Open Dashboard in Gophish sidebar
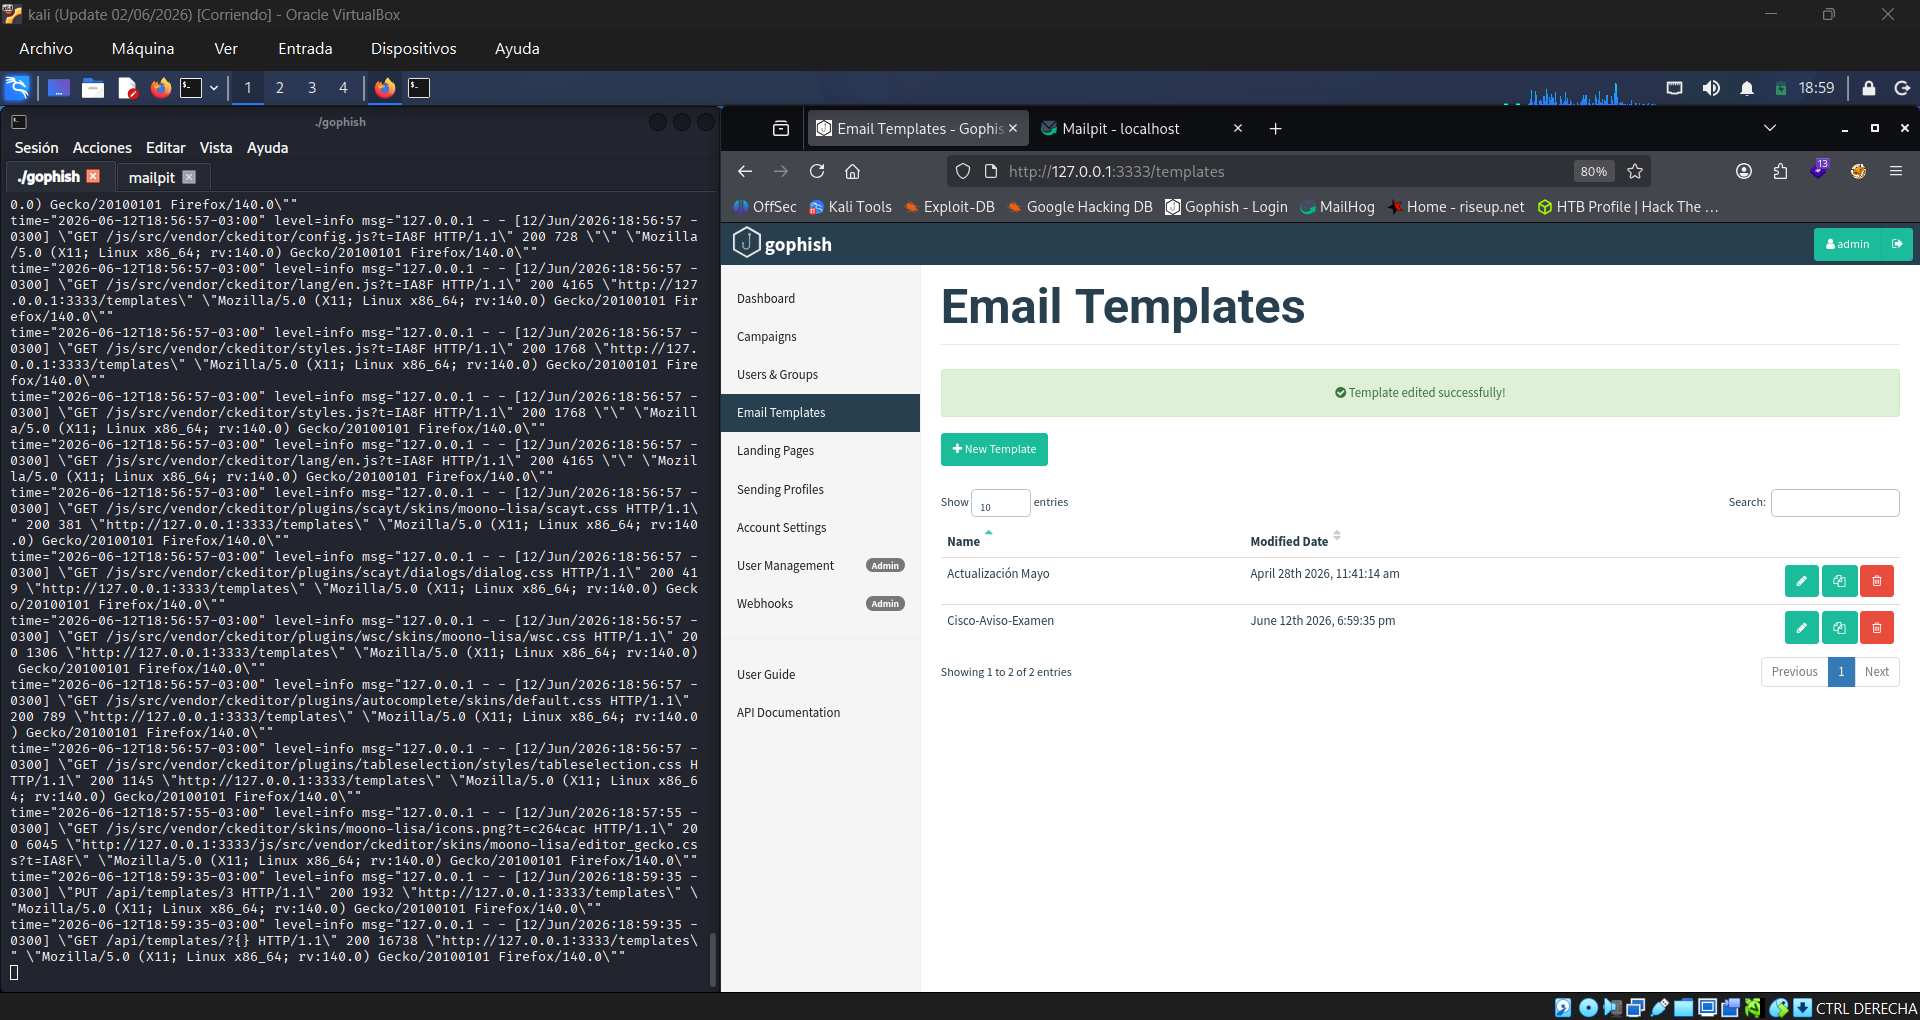The width and height of the screenshot is (1920, 1020). coord(766,299)
